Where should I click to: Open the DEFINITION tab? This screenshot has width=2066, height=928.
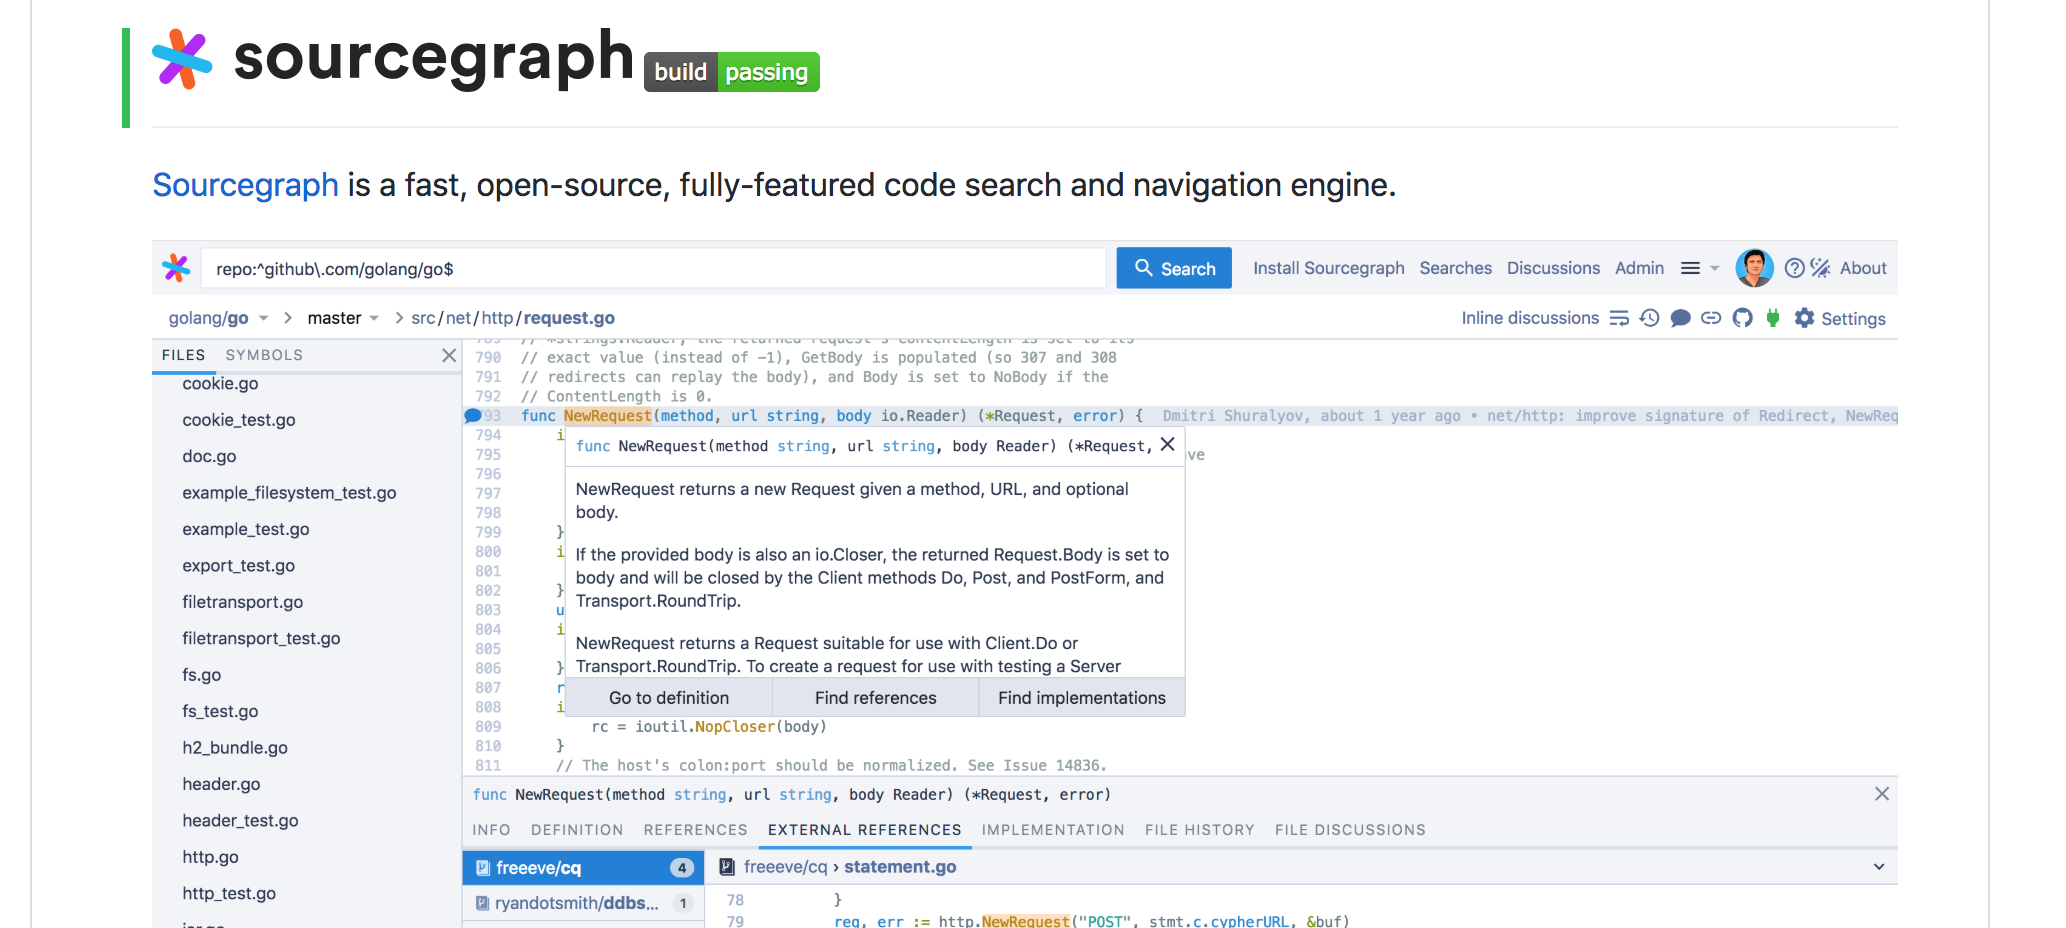point(577,830)
